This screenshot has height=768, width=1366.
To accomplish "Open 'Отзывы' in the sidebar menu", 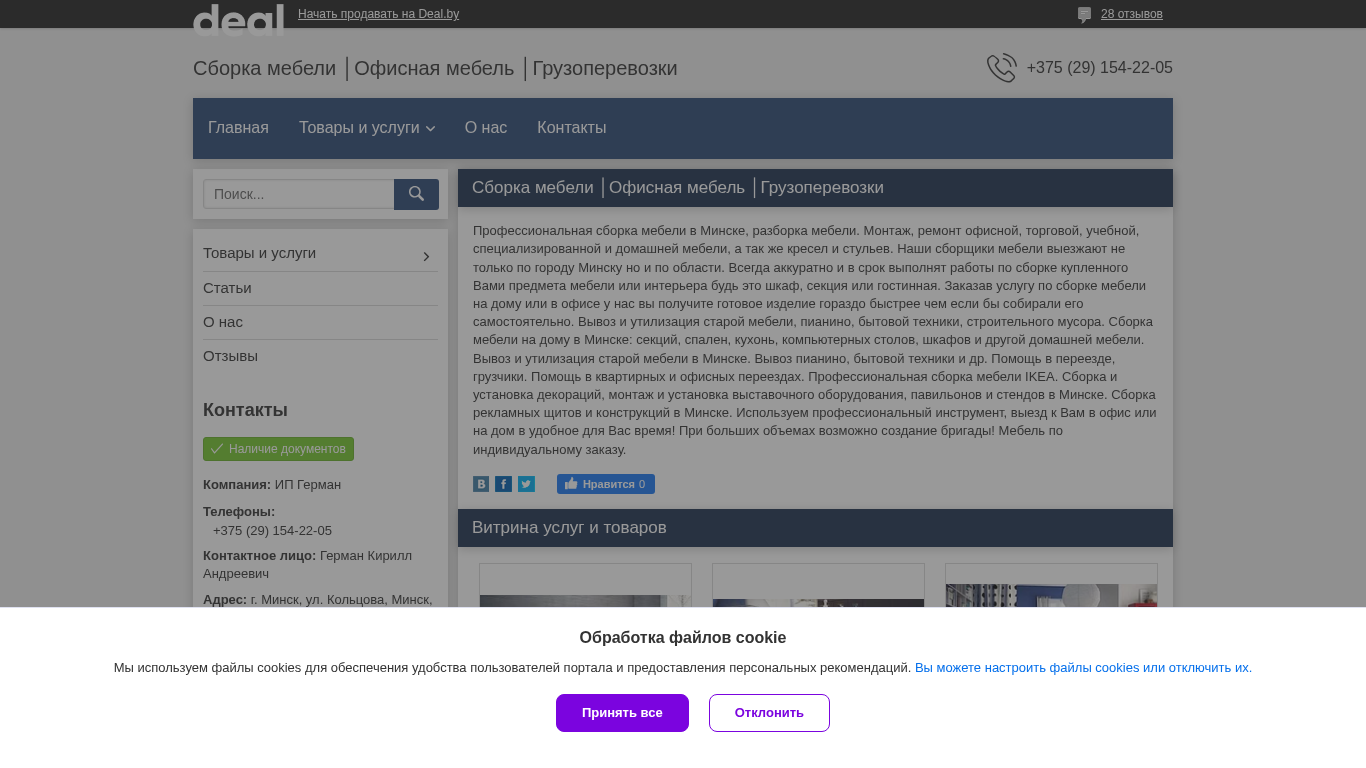I will point(230,356).
